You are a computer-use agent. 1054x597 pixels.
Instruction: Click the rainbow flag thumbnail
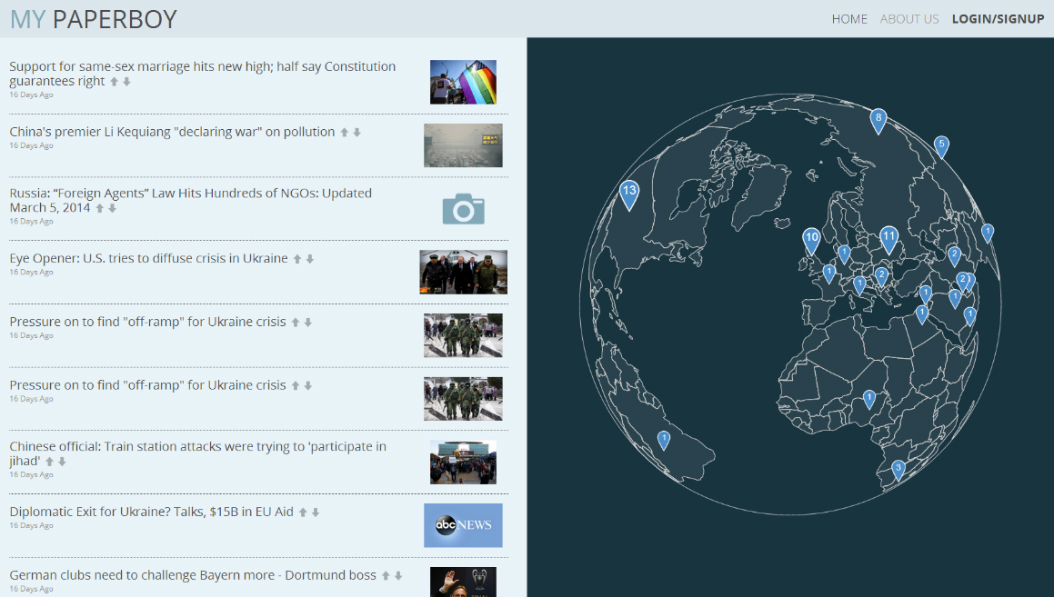coord(463,82)
